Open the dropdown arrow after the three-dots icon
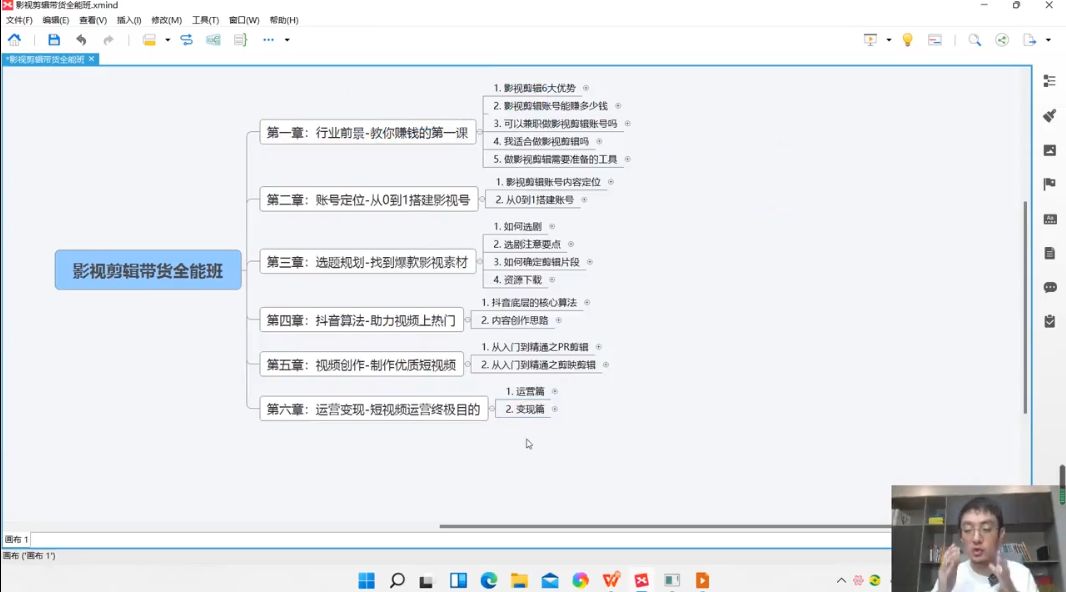The width and height of the screenshot is (1066, 592). pyautogui.click(x=287, y=40)
